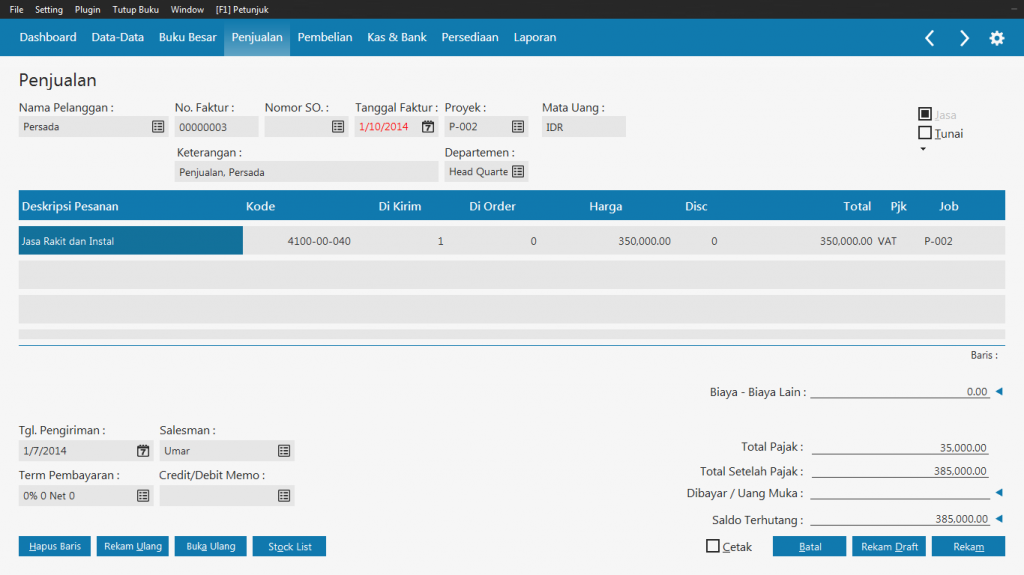Open customer lookup icon beside Persada
The width and height of the screenshot is (1024, 575).
click(158, 127)
